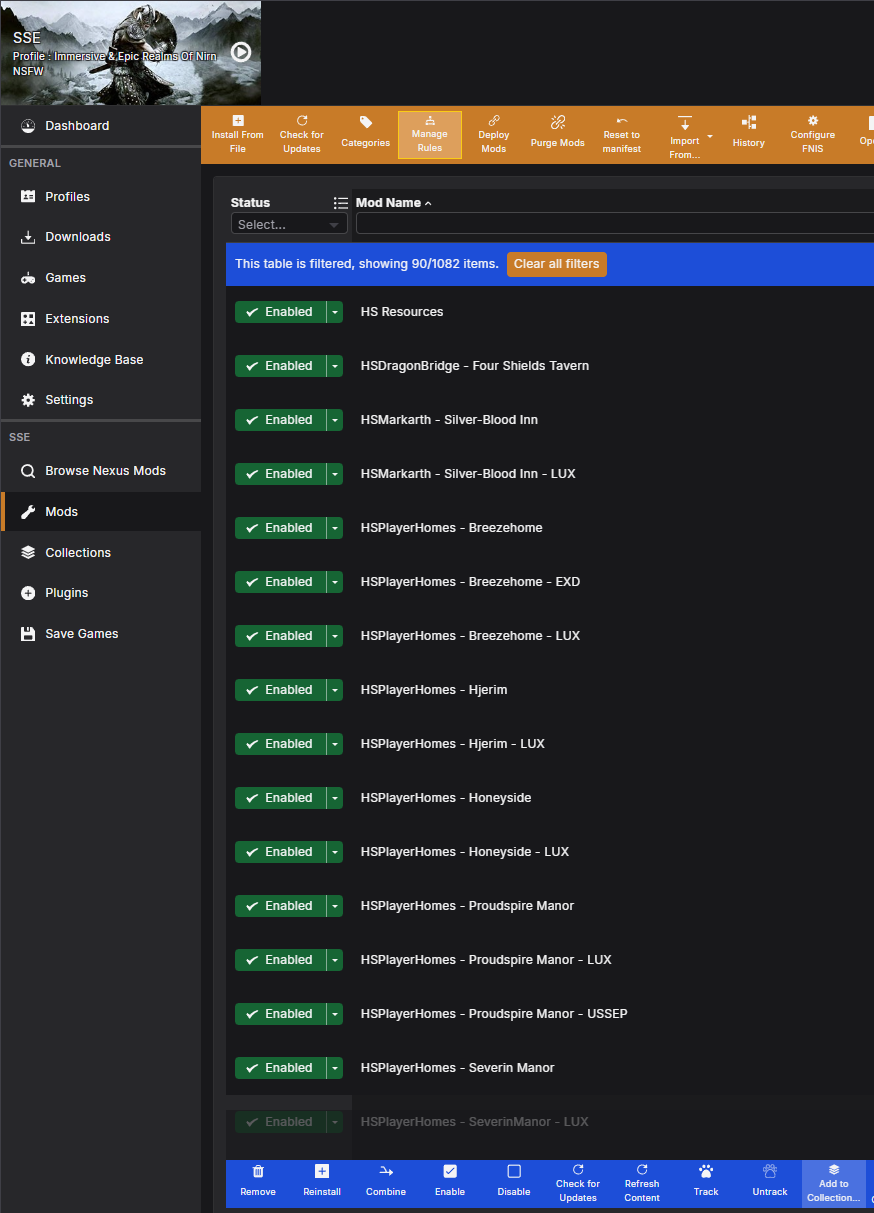The height and width of the screenshot is (1213, 874).
Task: Select the Purge Mods icon
Action: pos(557,134)
